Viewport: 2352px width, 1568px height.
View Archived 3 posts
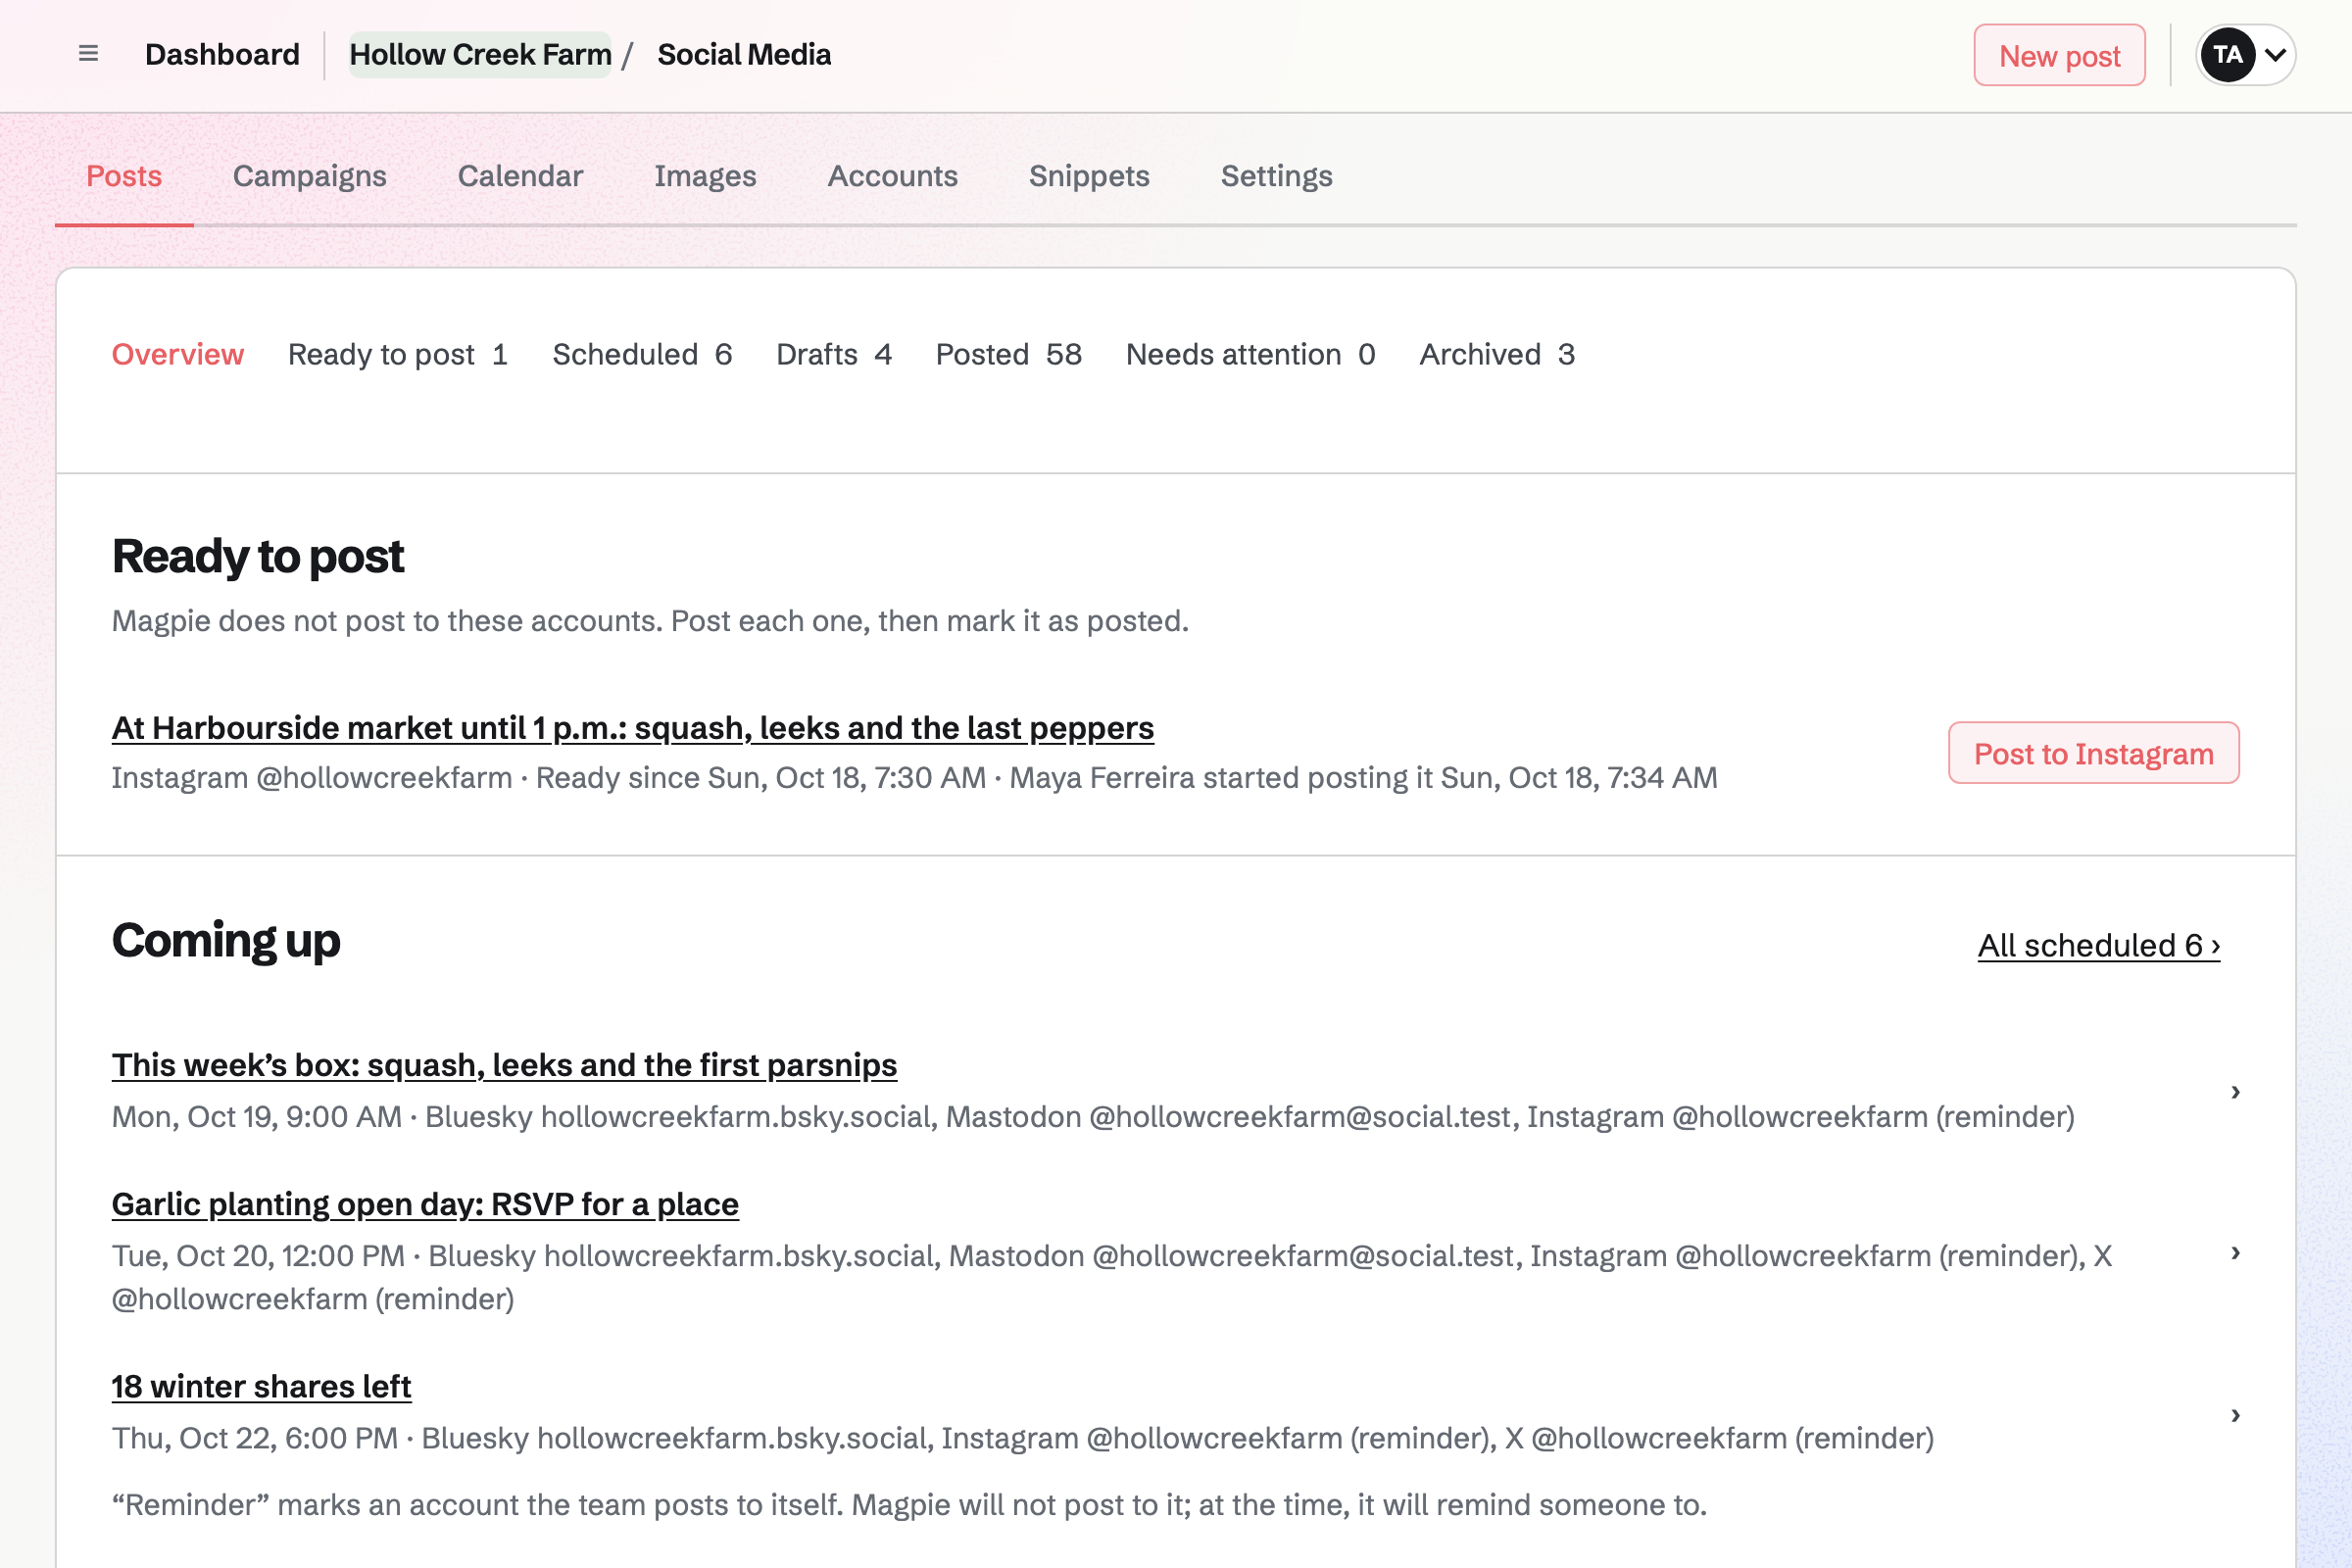(x=1497, y=354)
